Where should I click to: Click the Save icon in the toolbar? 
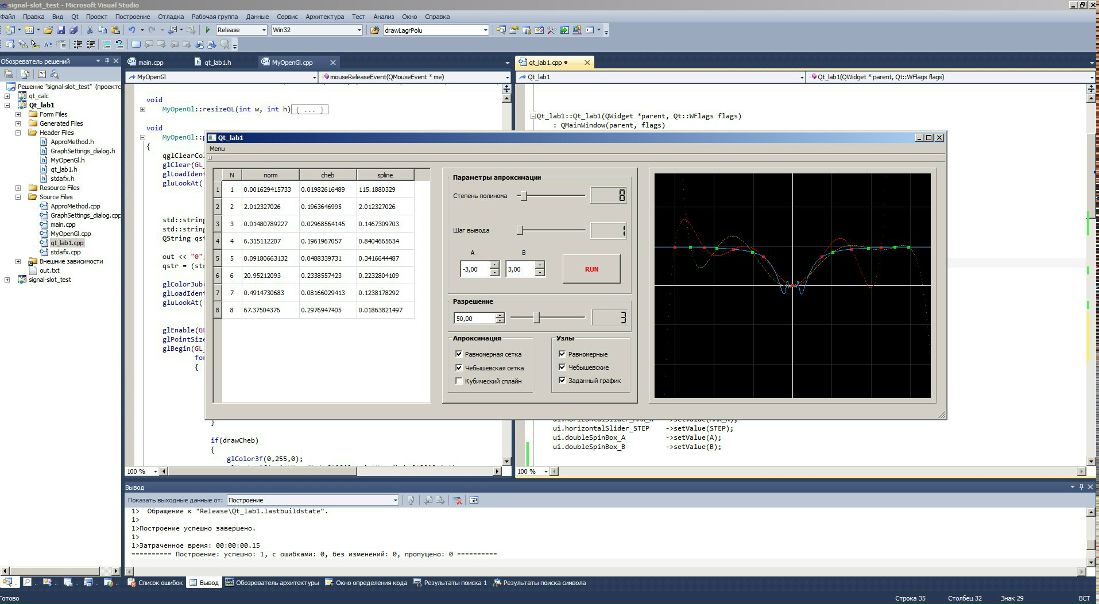[x=60, y=30]
